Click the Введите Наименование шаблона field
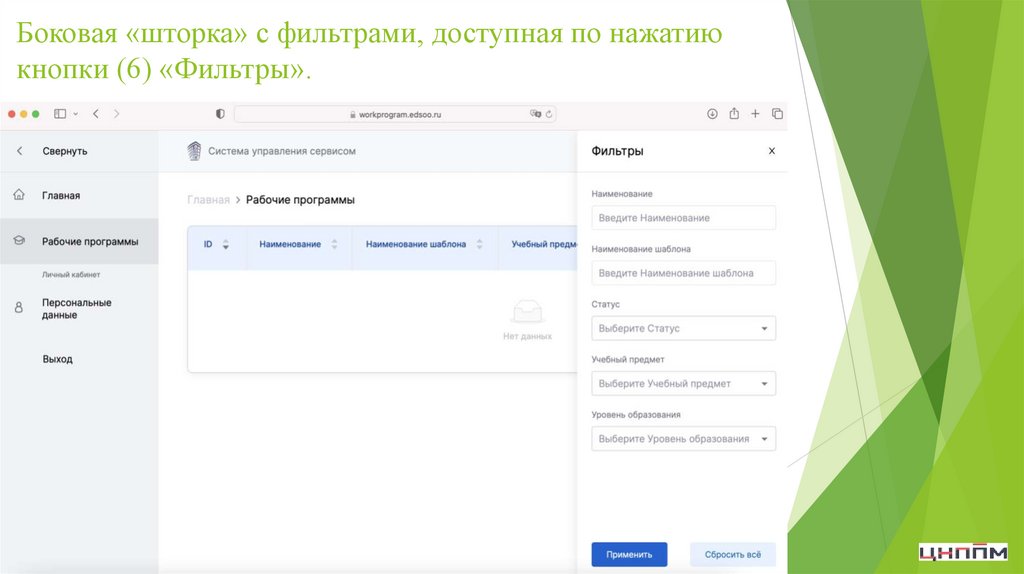1024x574 pixels. coord(683,273)
